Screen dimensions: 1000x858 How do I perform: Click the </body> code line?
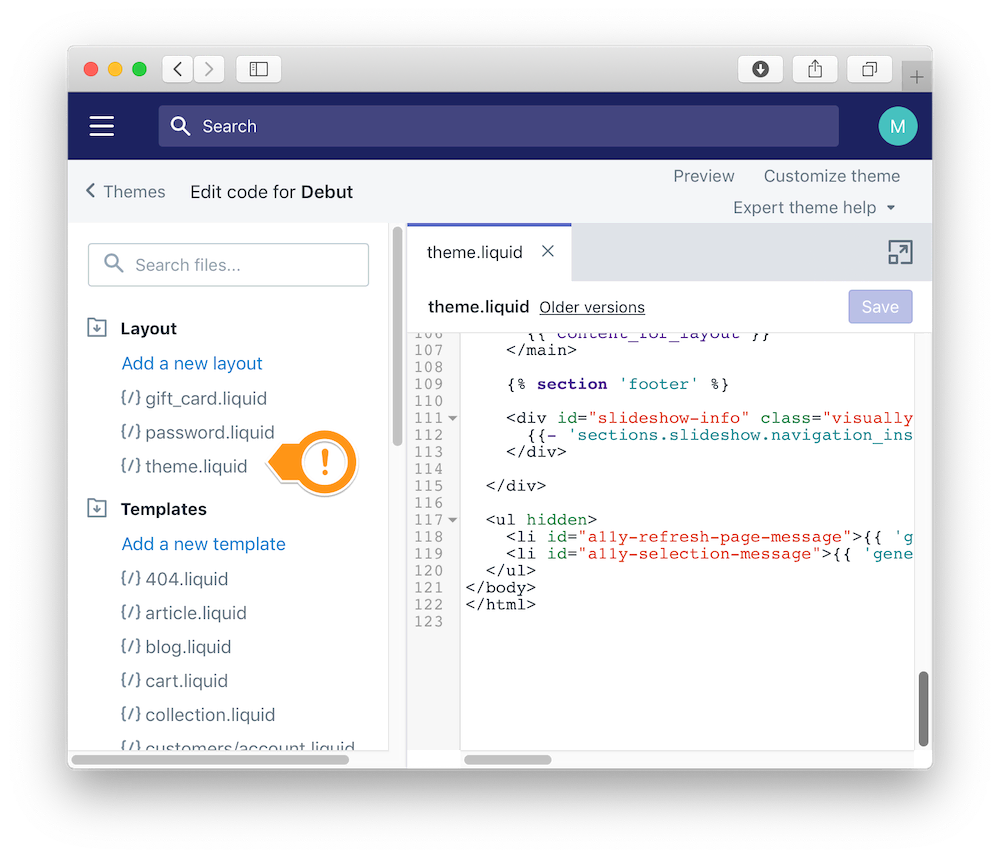(x=501, y=588)
